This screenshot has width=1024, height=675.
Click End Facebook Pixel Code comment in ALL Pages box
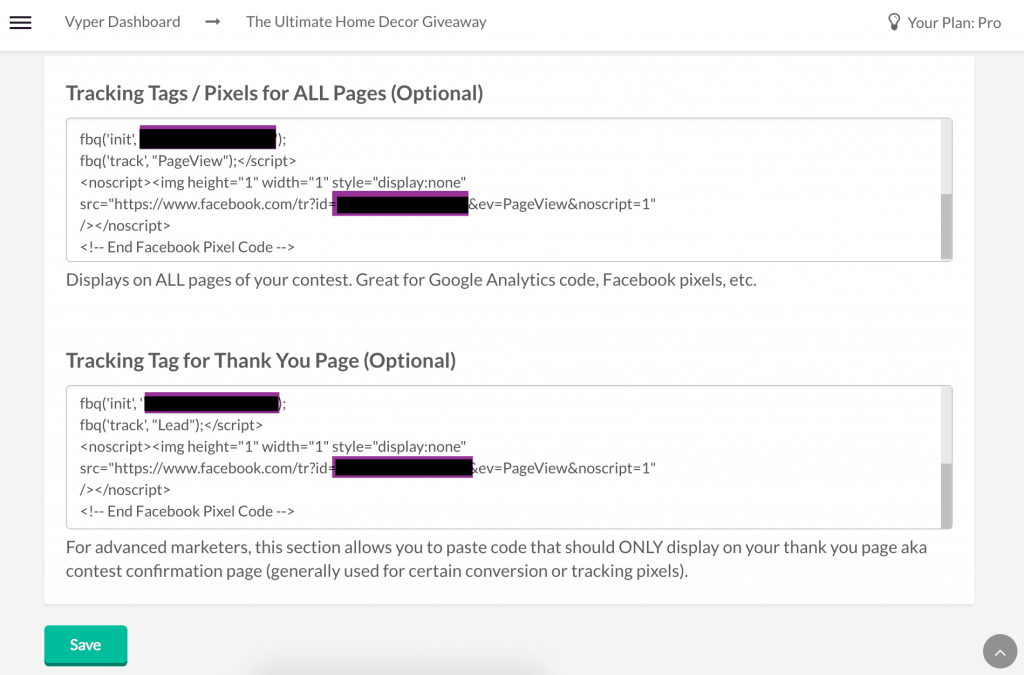tap(187, 247)
